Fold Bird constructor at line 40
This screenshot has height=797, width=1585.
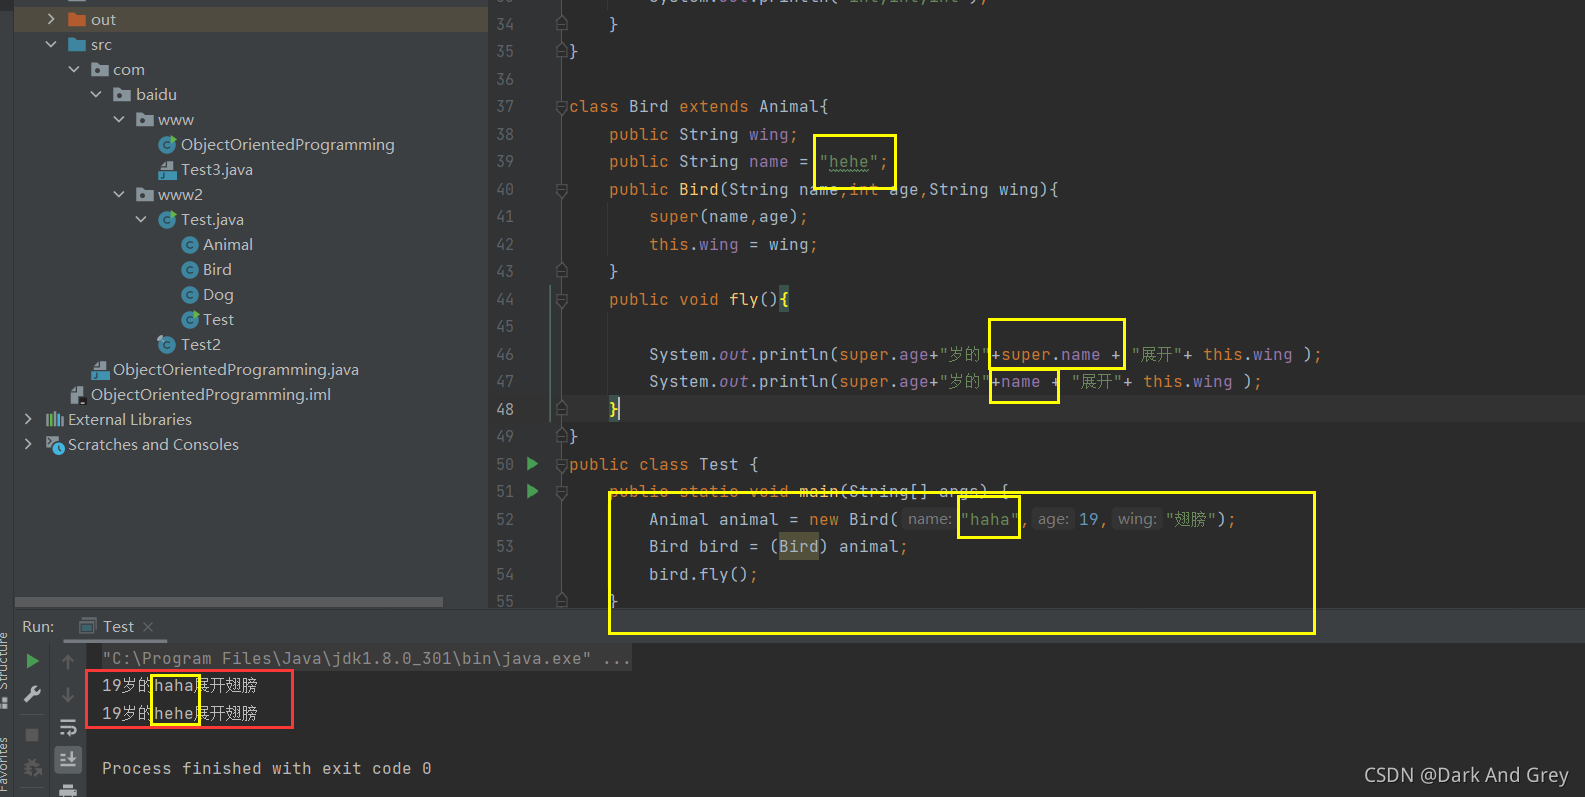[x=562, y=190]
